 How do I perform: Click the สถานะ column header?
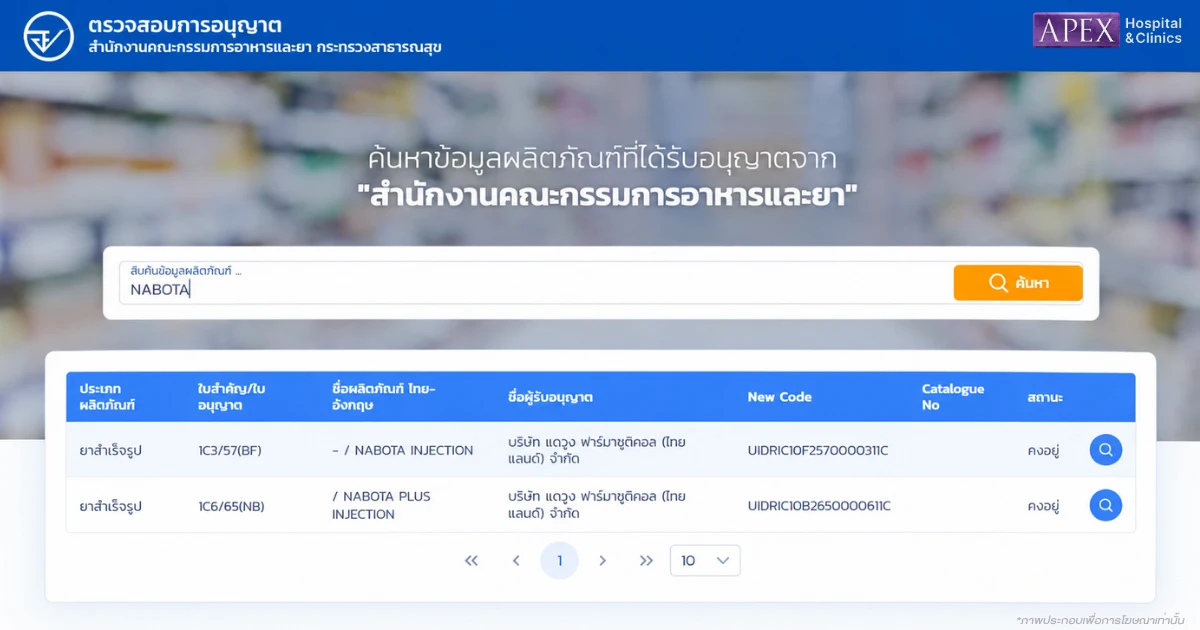[1045, 397]
